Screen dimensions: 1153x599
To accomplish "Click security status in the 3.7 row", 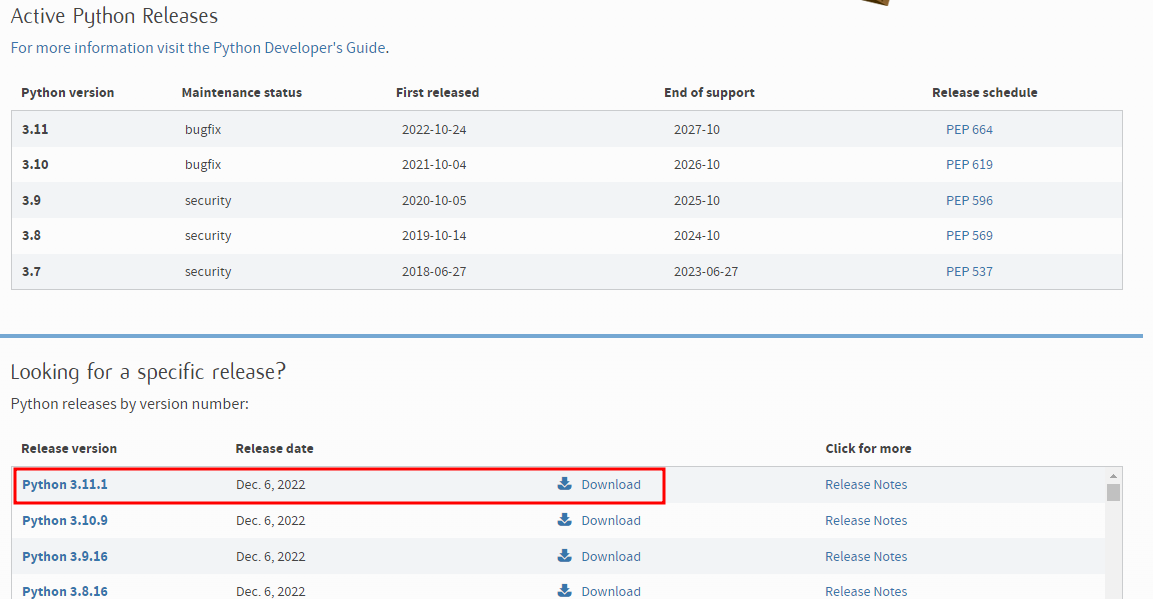I will click(208, 272).
